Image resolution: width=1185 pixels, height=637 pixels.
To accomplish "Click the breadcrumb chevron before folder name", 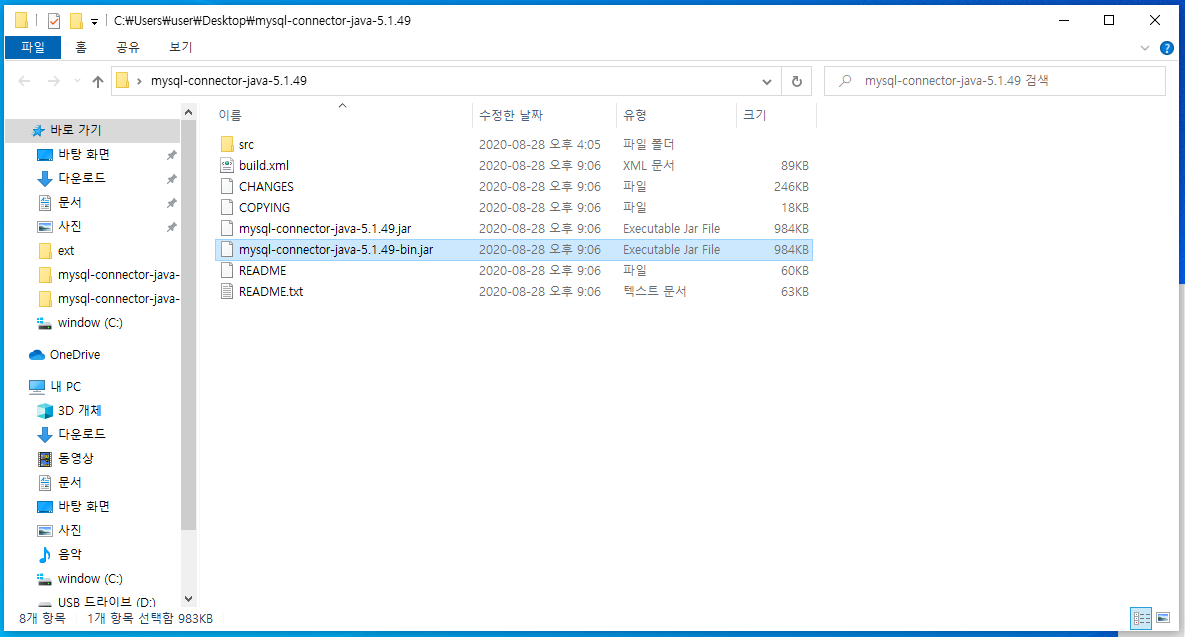I will coord(140,82).
